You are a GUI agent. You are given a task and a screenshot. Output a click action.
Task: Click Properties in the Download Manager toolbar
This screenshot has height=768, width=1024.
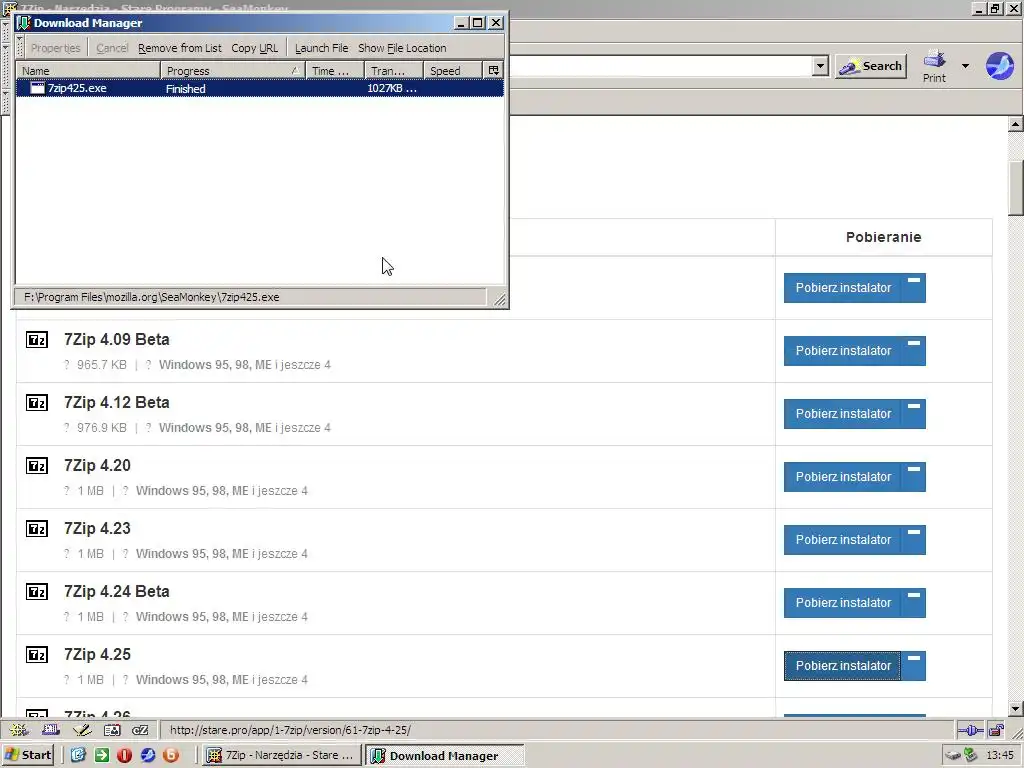tap(56, 48)
